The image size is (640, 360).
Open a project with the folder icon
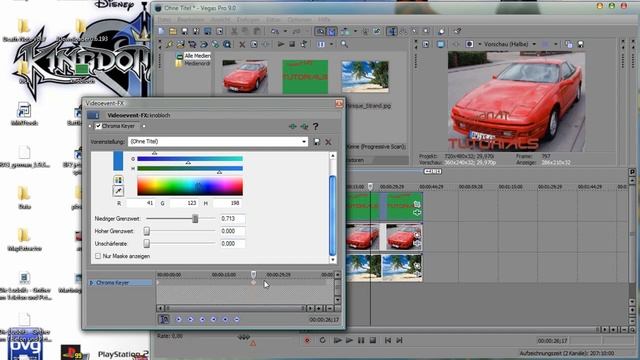(x=173, y=31)
